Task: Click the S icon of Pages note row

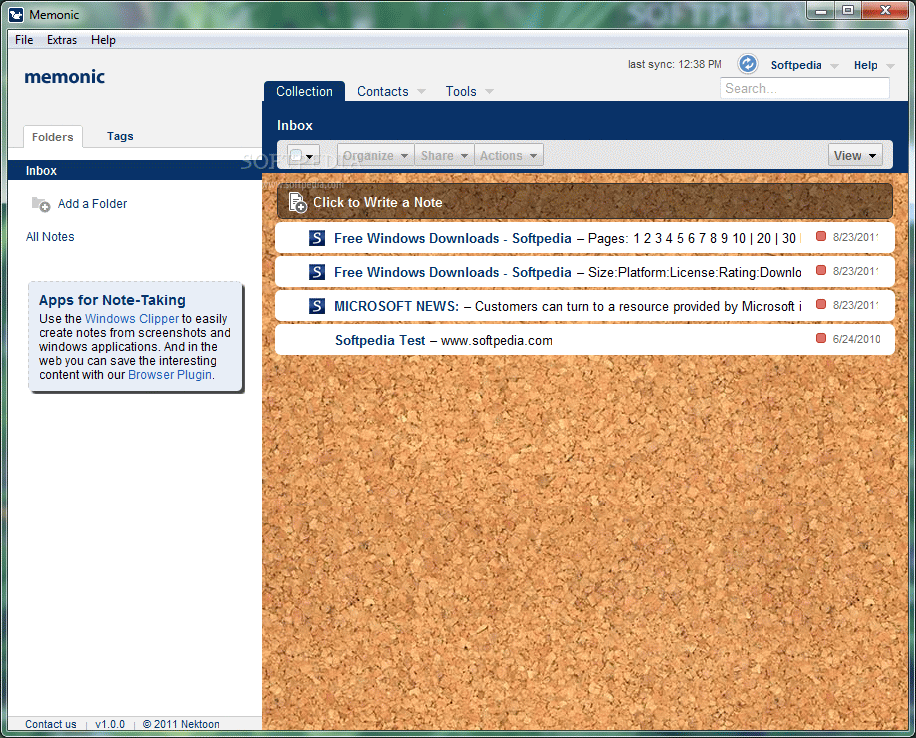Action: [x=317, y=238]
